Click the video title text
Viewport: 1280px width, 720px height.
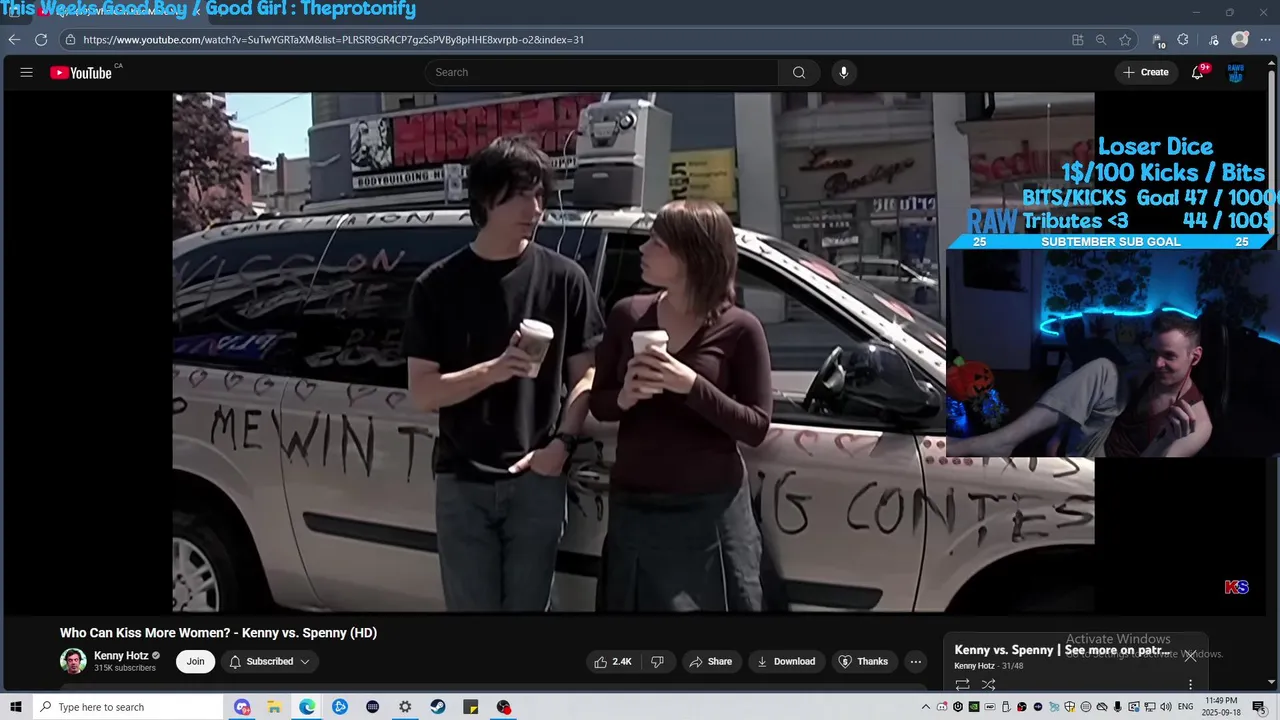pyautogui.click(x=218, y=633)
